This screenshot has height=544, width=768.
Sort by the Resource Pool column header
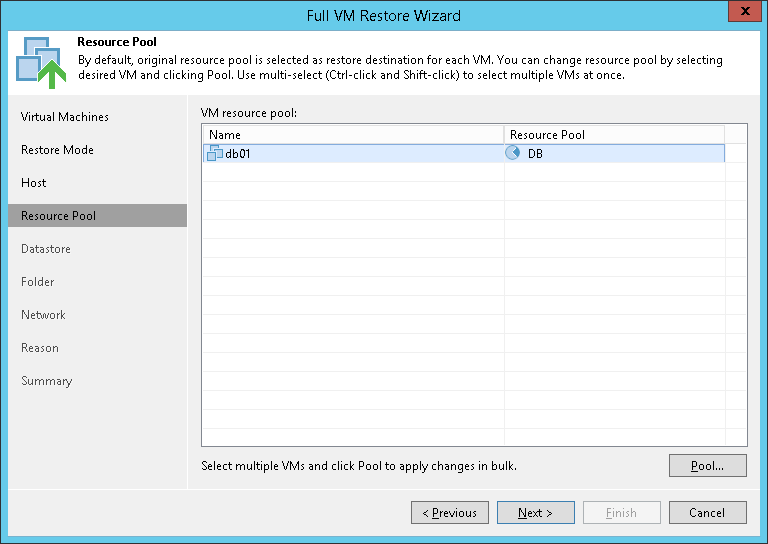click(x=613, y=135)
